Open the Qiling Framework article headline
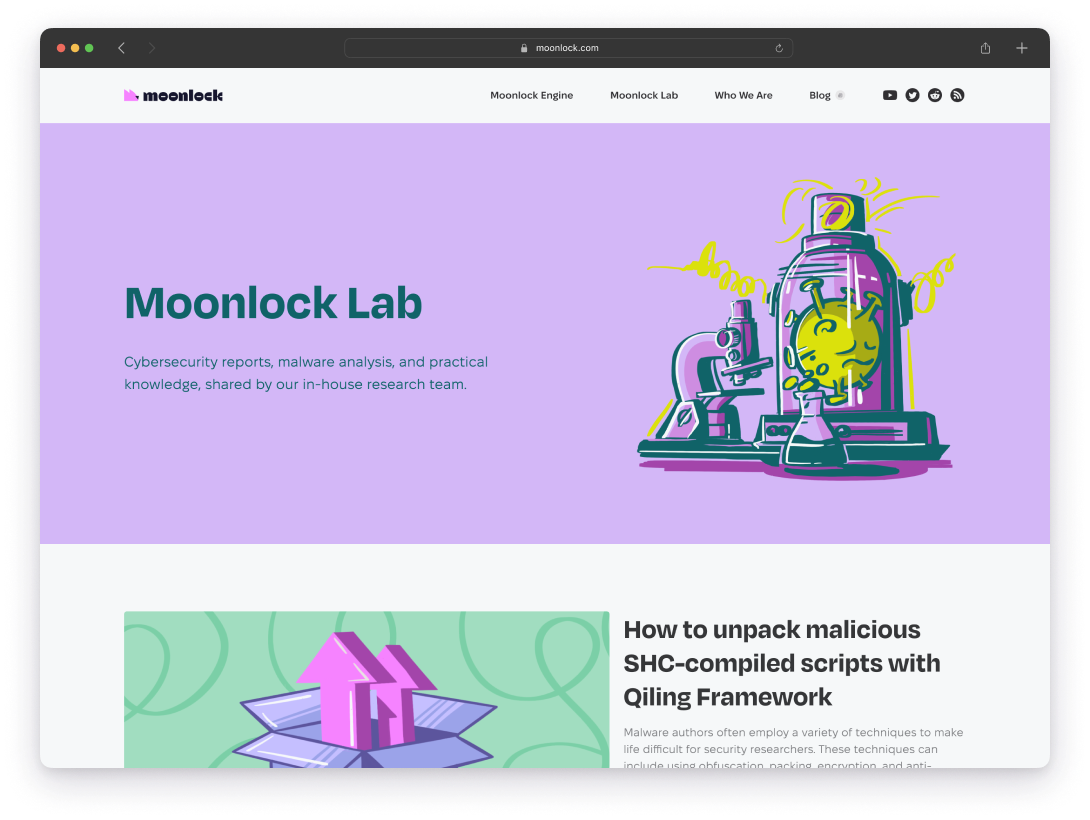The width and height of the screenshot is (1090, 820). tap(781, 663)
